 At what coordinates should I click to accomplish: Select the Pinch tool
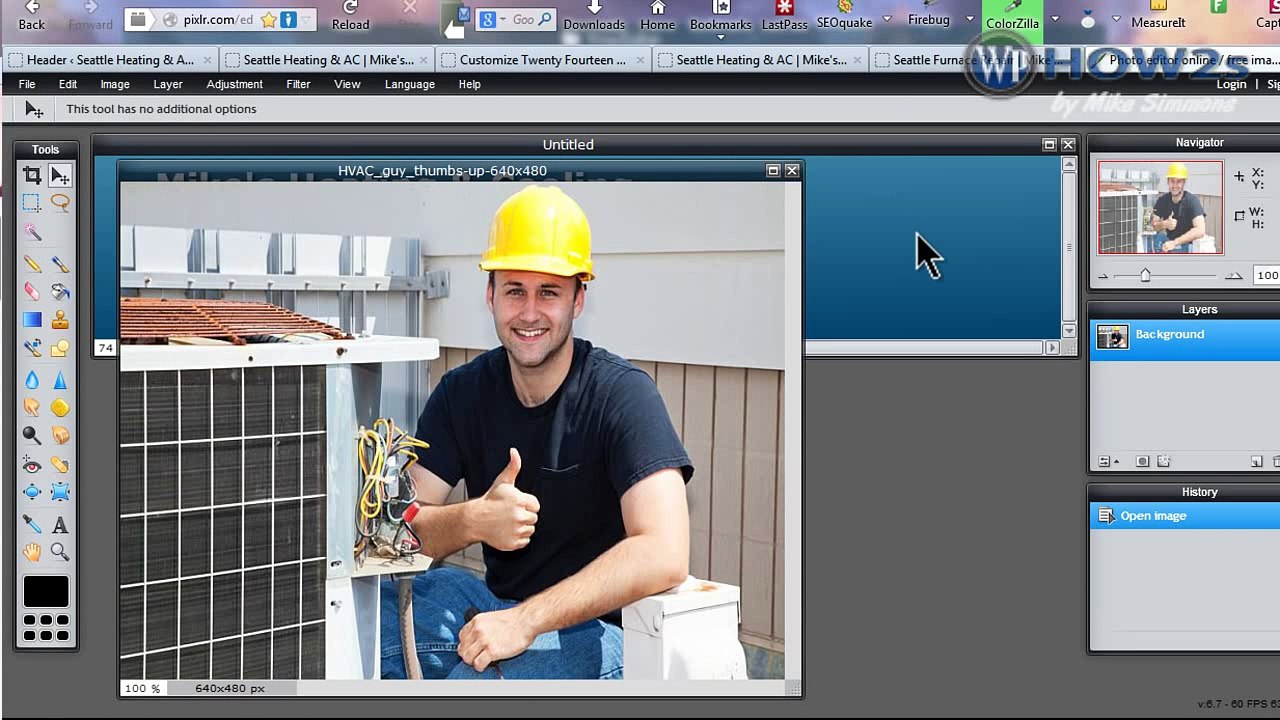coord(60,492)
